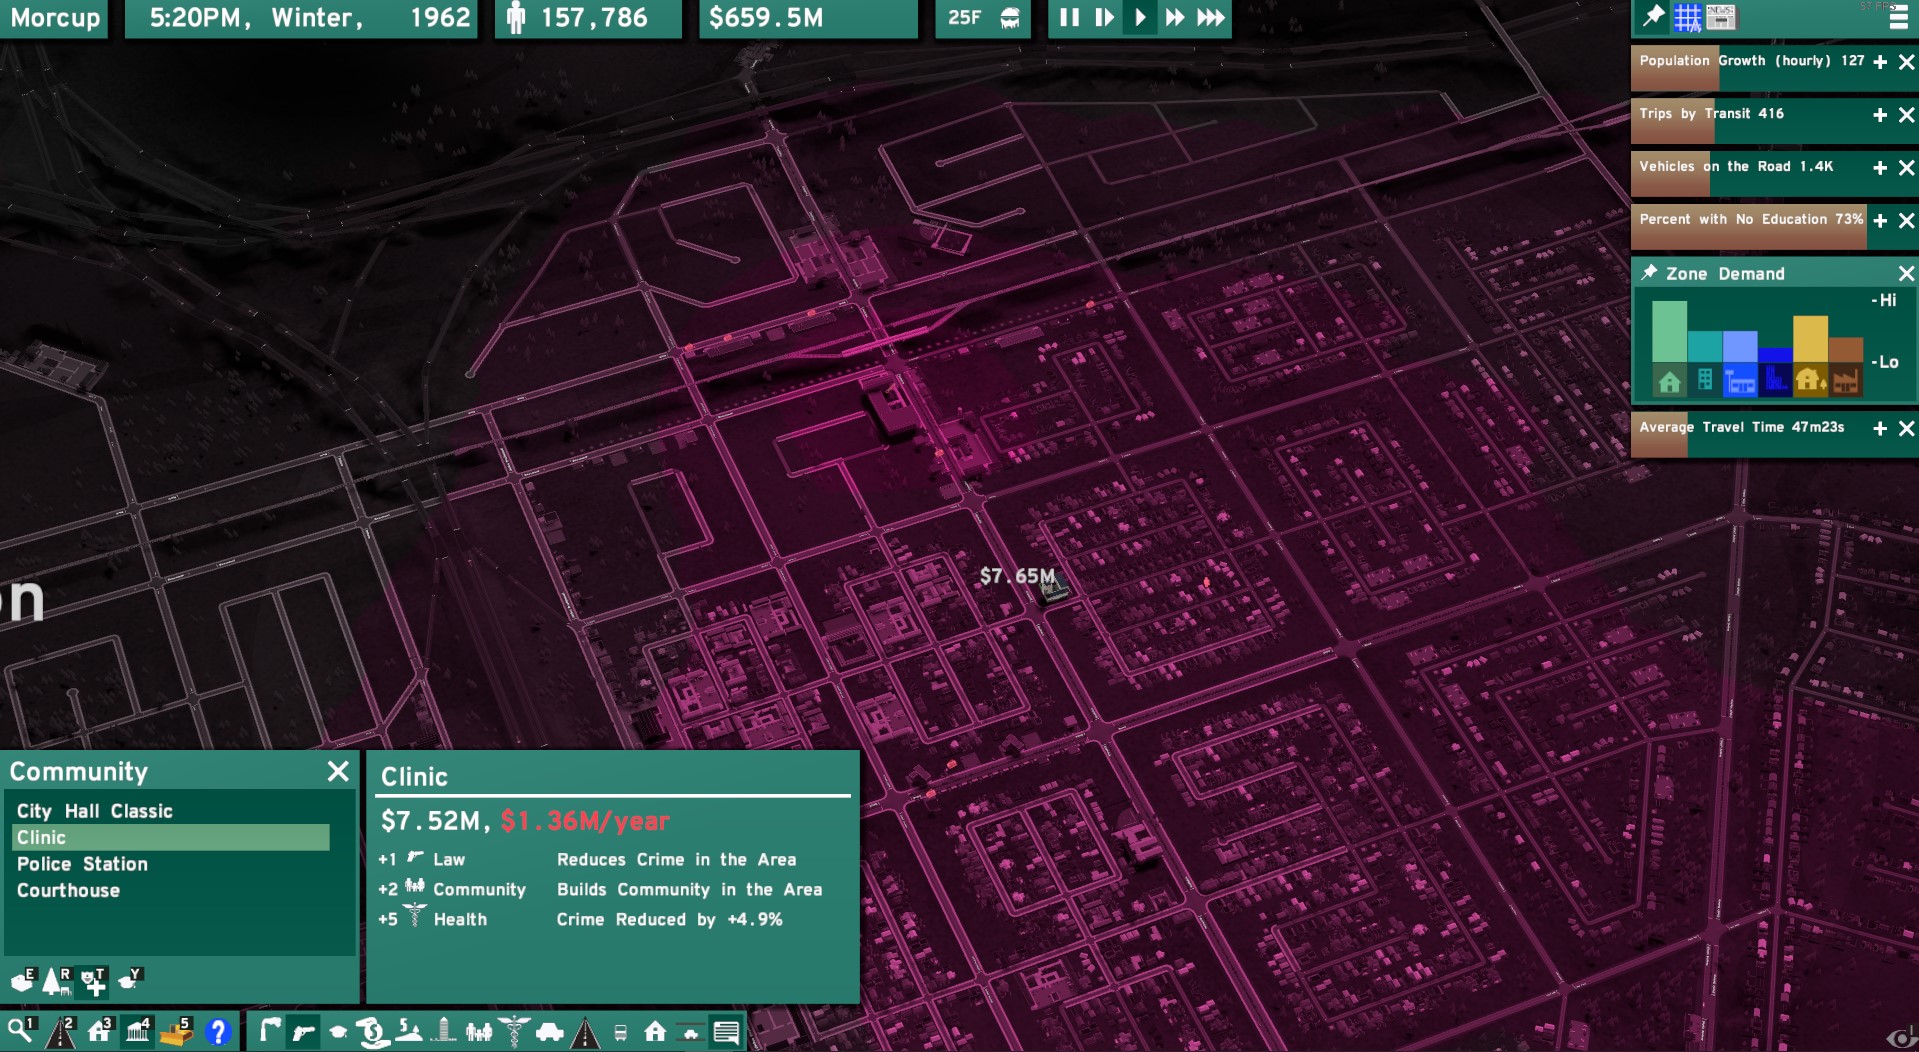Open the Education amenities category (E)
This screenshot has height=1052, width=1919.
pos(23,981)
